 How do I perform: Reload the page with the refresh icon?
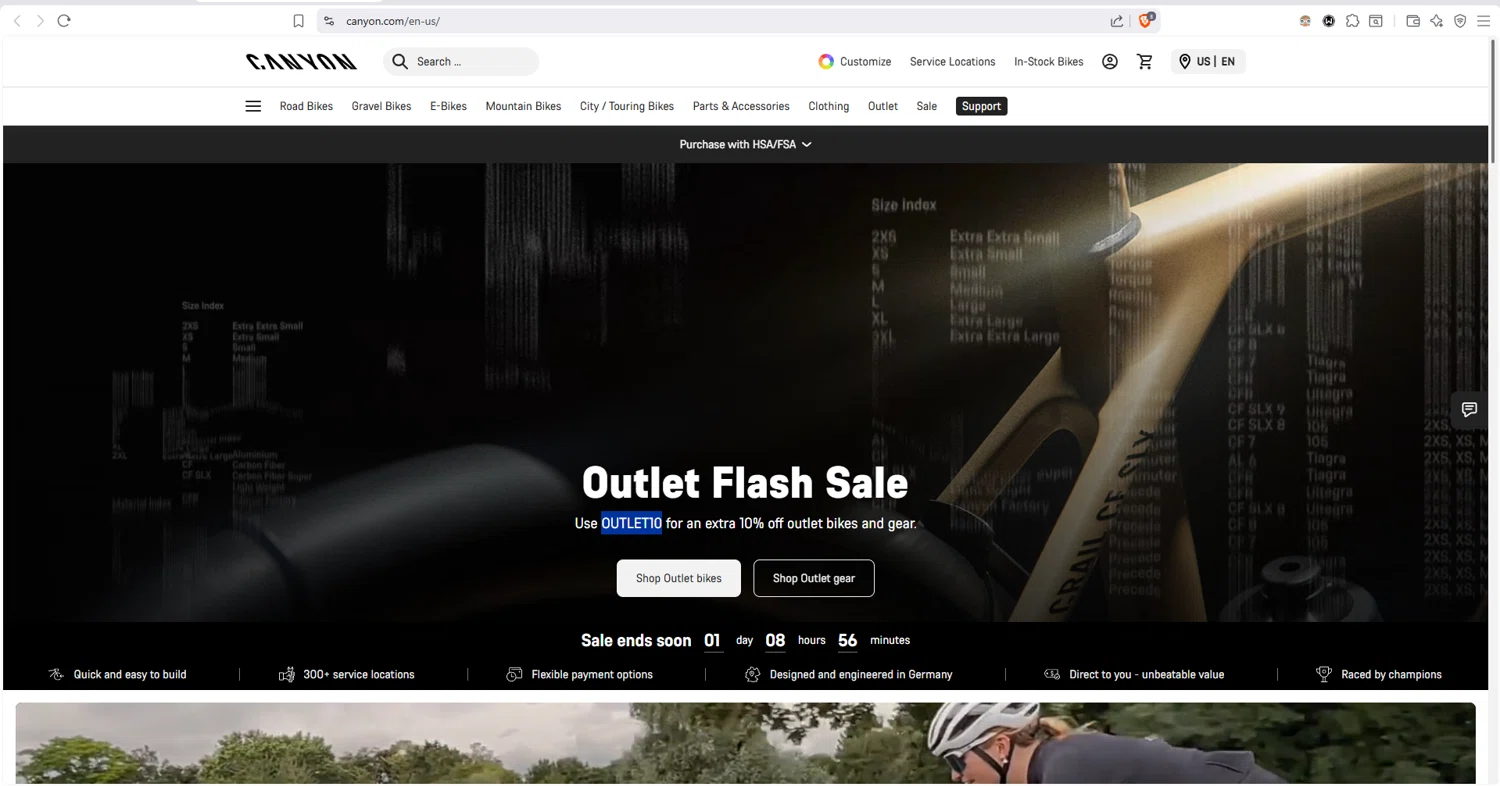(x=64, y=20)
